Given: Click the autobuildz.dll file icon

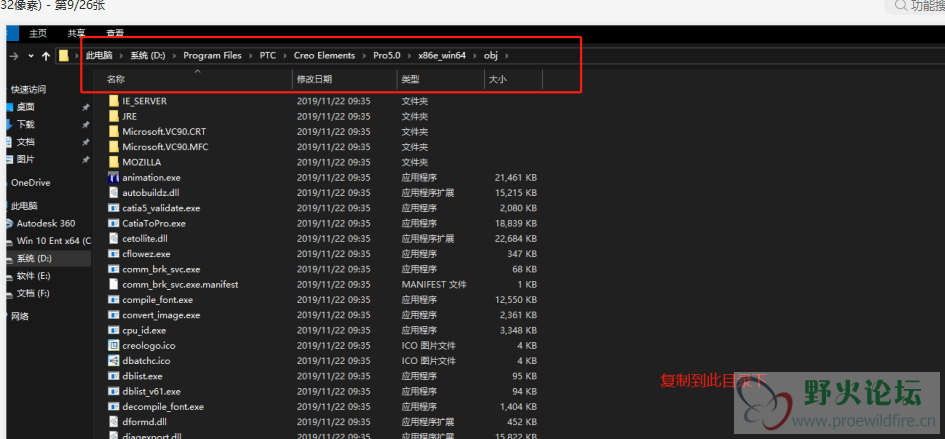Looking at the screenshot, I should (x=114, y=192).
